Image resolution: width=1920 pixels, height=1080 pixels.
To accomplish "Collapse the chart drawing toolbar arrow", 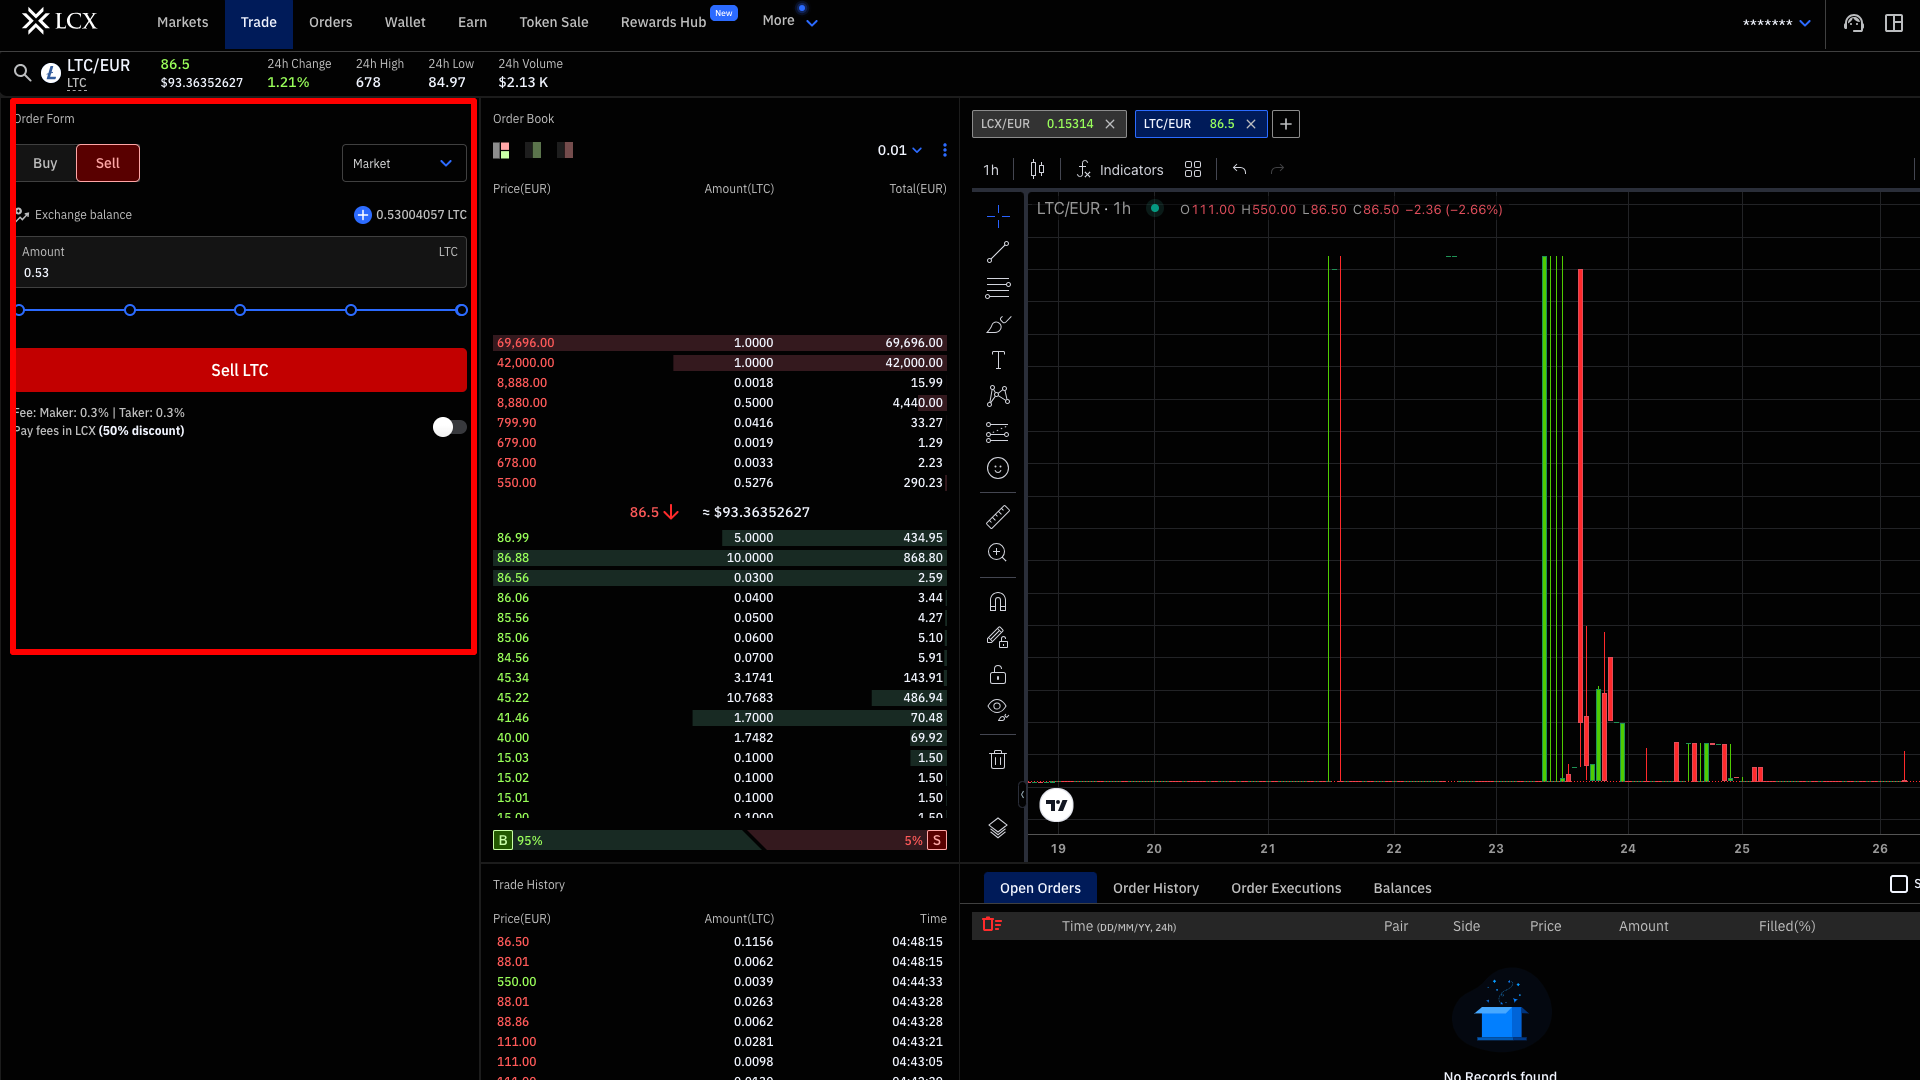I will pos(1022,795).
